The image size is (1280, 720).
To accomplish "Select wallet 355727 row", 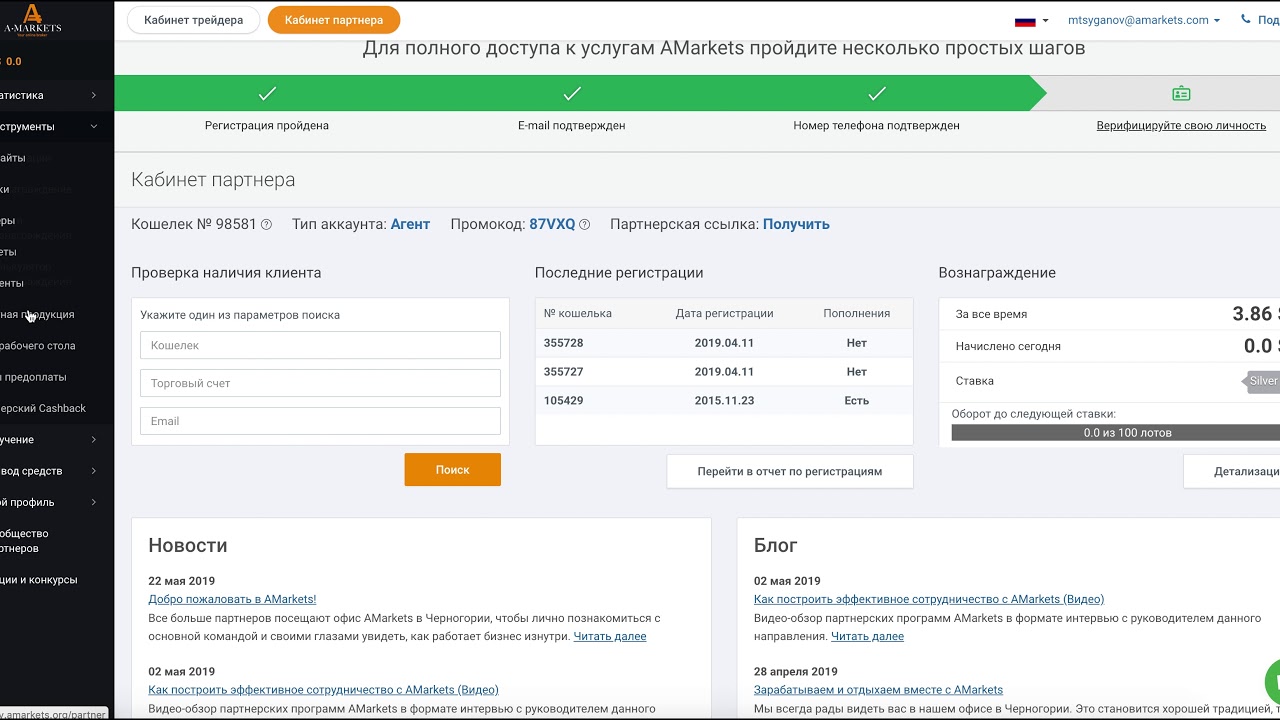I will tap(724, 372).
